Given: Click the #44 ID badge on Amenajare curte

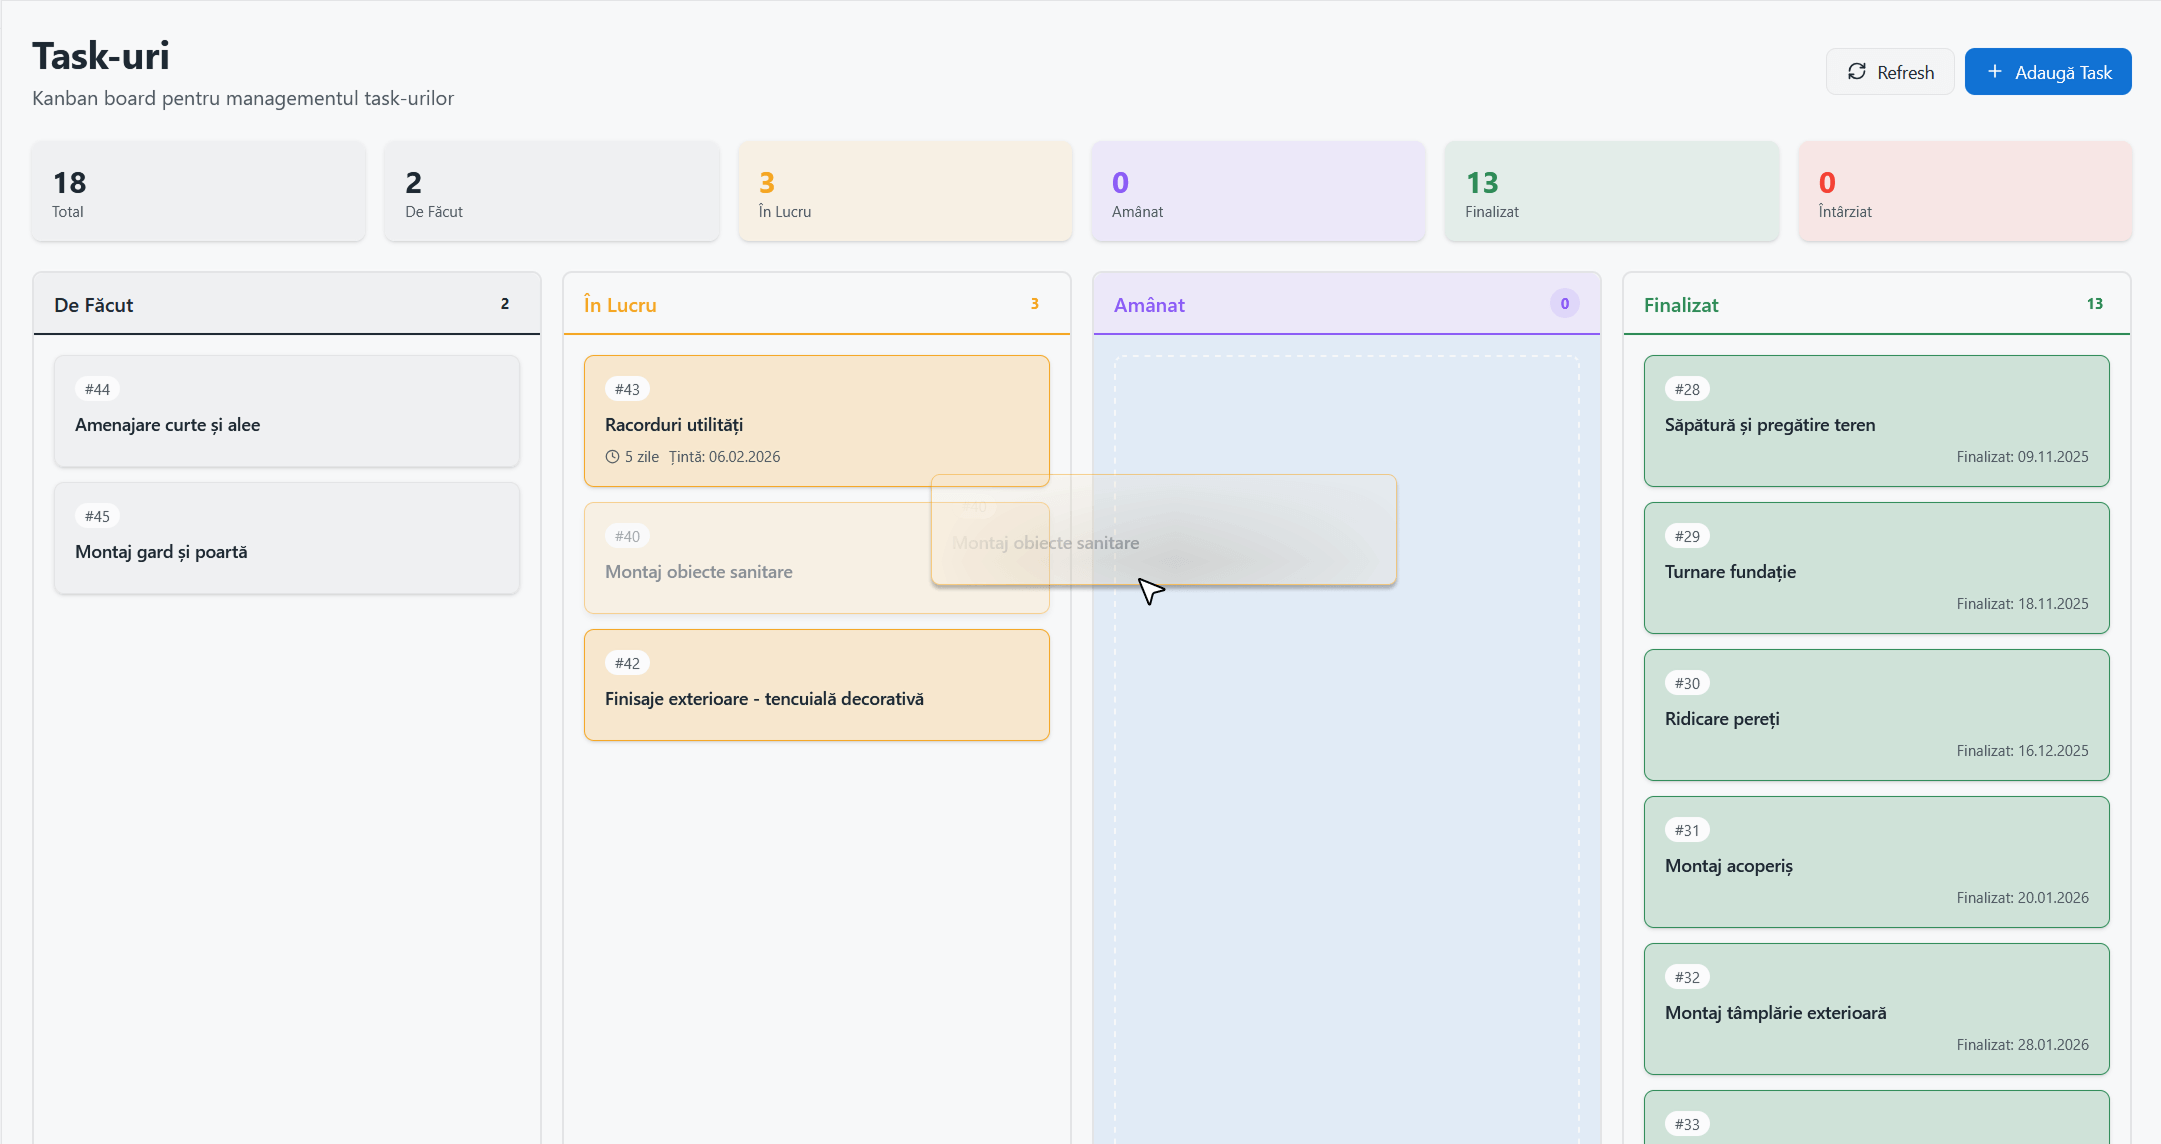Looking at the screenshot, I should click(97, 389).
